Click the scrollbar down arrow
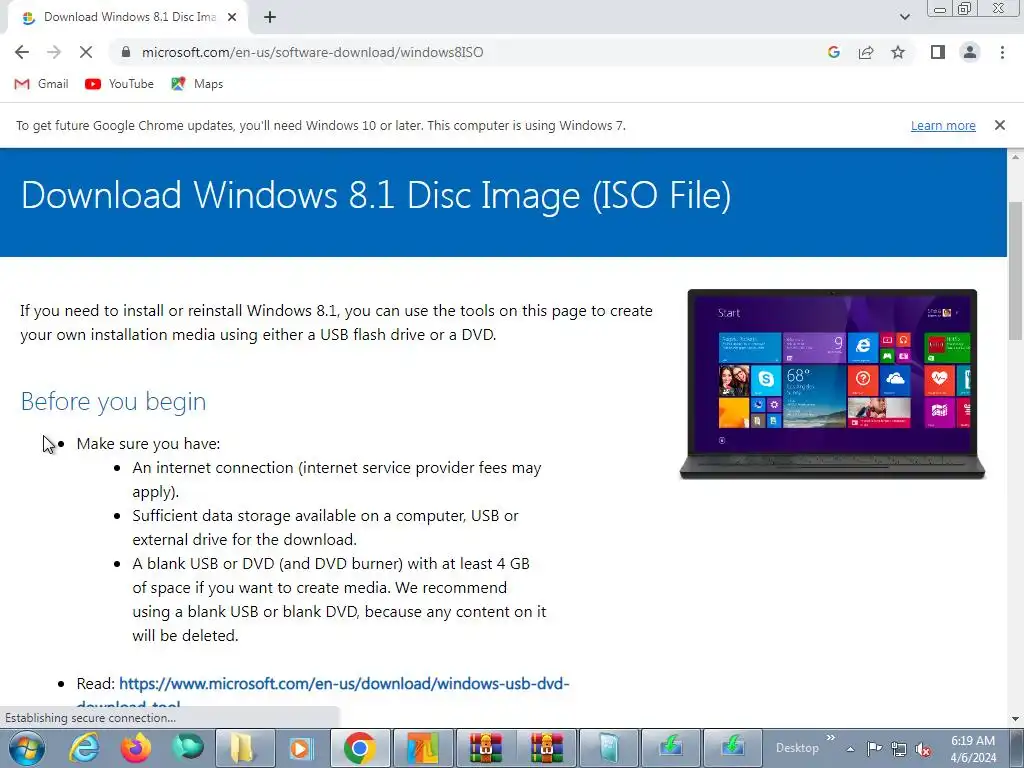The image size is (1024, 768). [x=1016, y=720]
